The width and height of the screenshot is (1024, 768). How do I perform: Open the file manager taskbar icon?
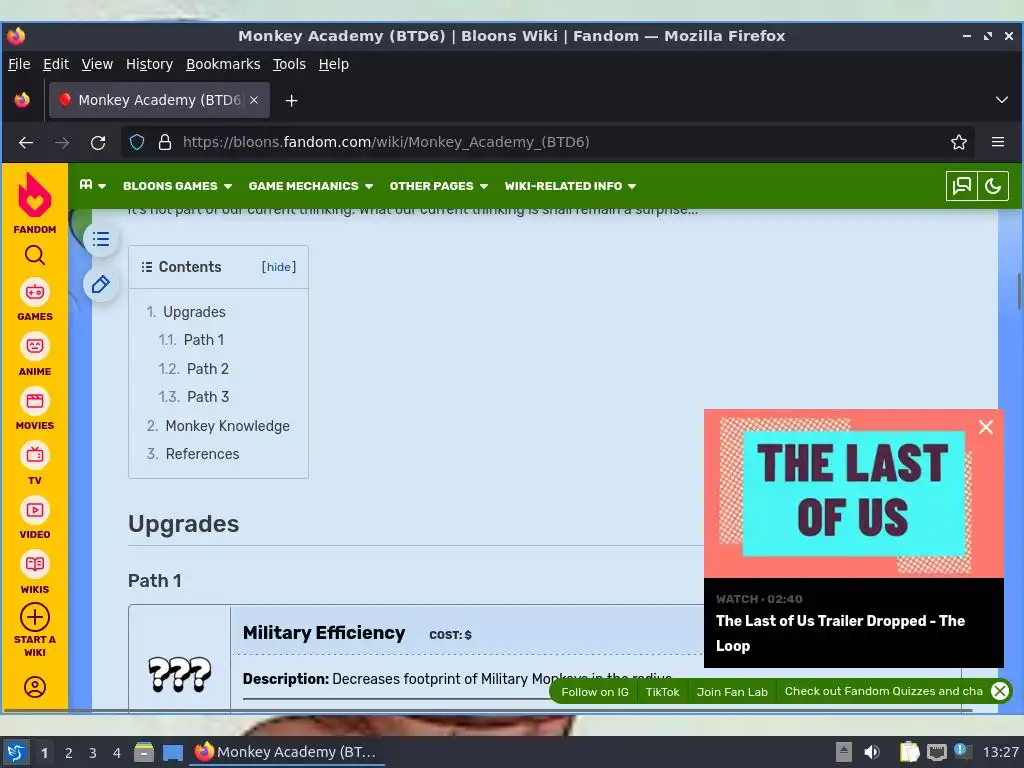pyautogui.click(x=144, y=752)
